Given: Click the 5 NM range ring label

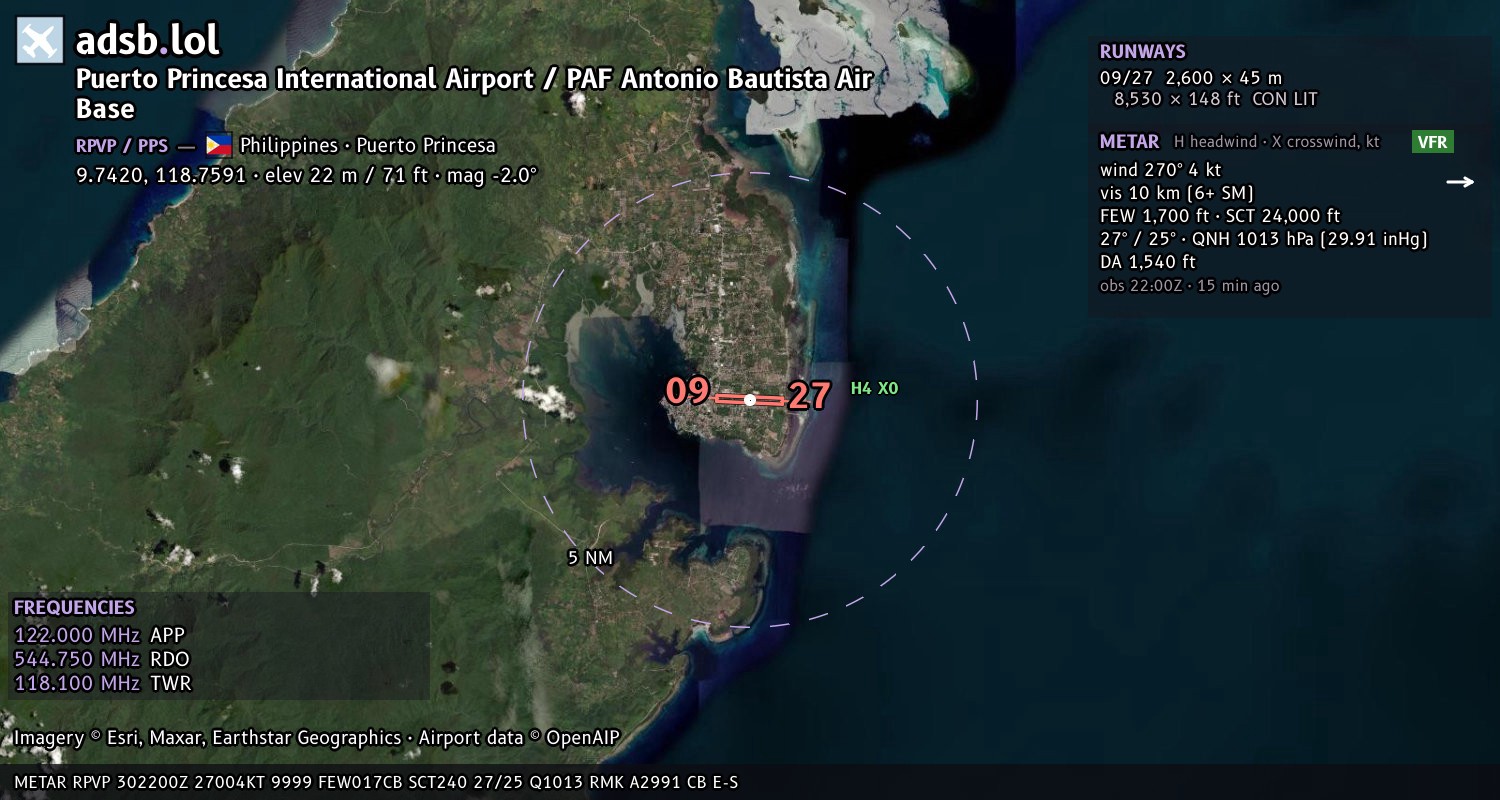Looking at the screenshot, I should [590, 558].
